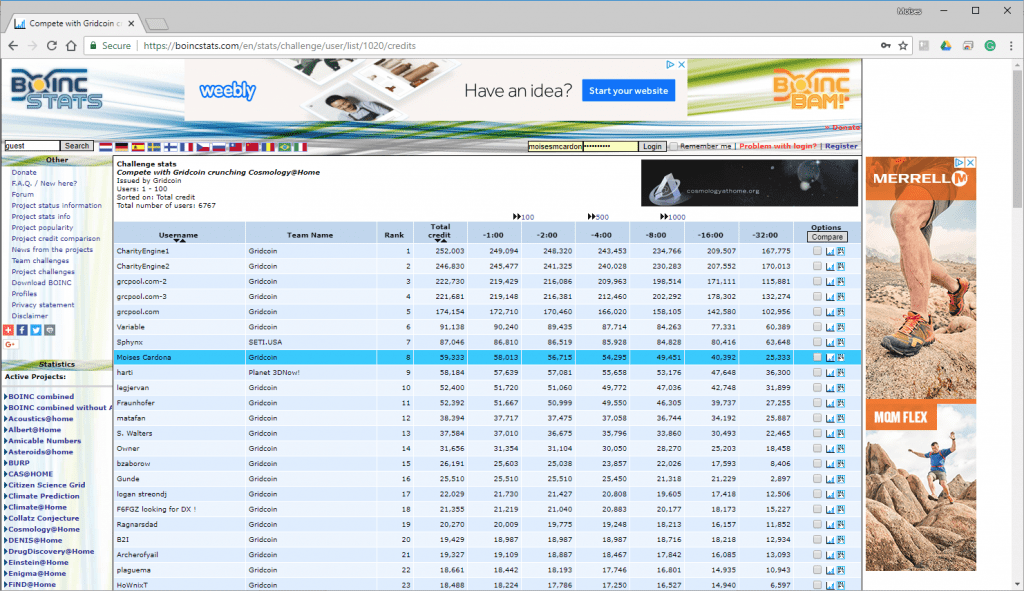Click the Compare button

[827, 238]
